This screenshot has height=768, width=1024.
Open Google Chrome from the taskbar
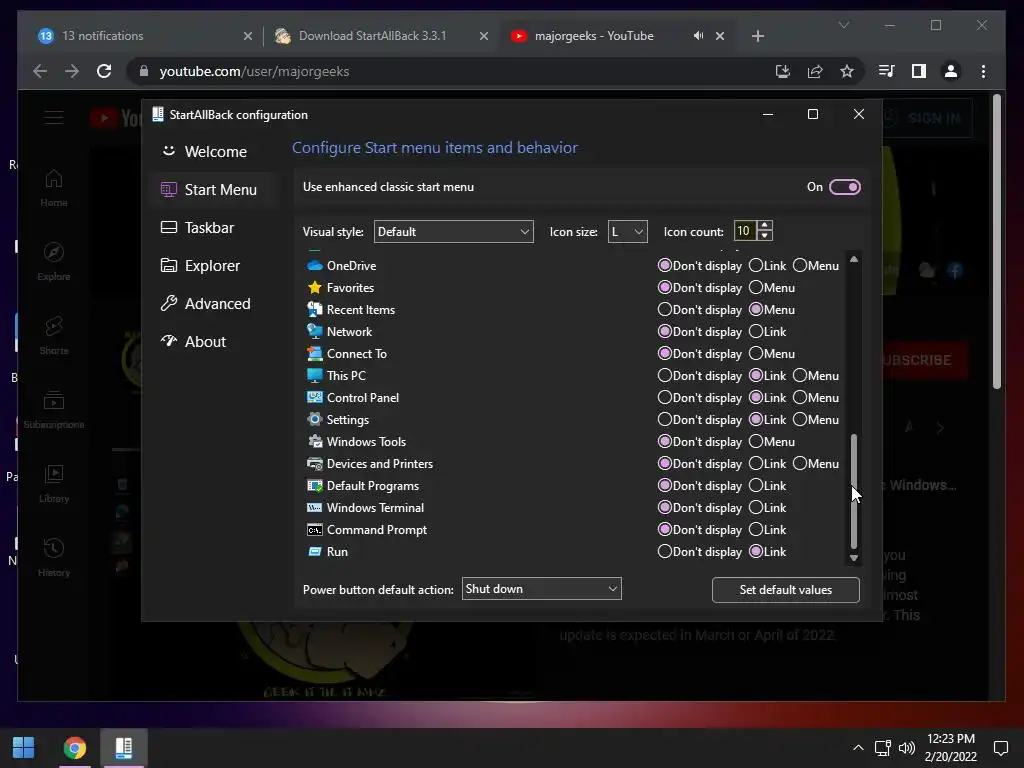coord(74,748)
